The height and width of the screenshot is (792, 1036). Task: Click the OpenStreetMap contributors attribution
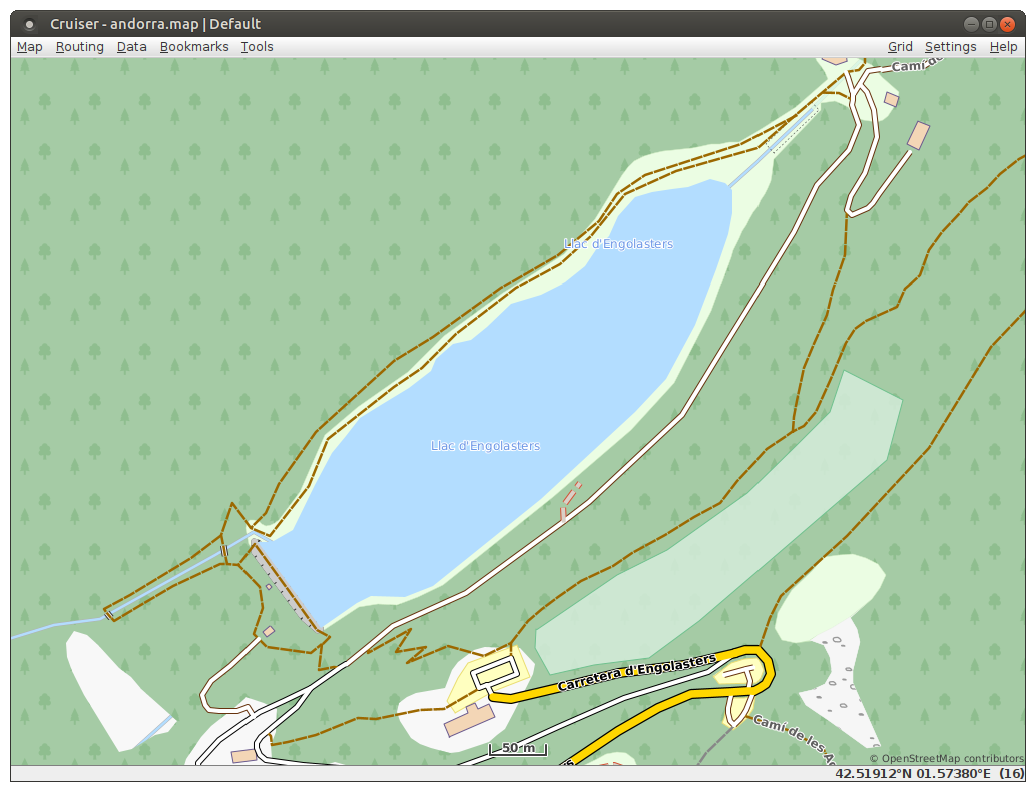pyautogui.click(x=946, y=759)
